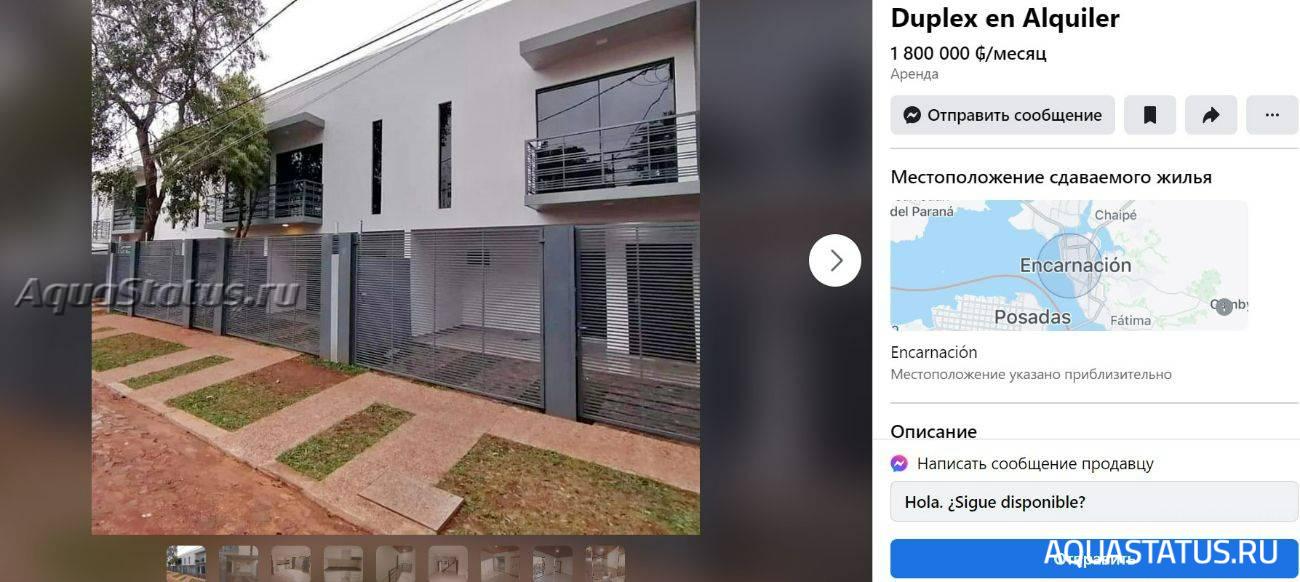Click the map info icon
1300x582 pixels.
coord(1224,307)
